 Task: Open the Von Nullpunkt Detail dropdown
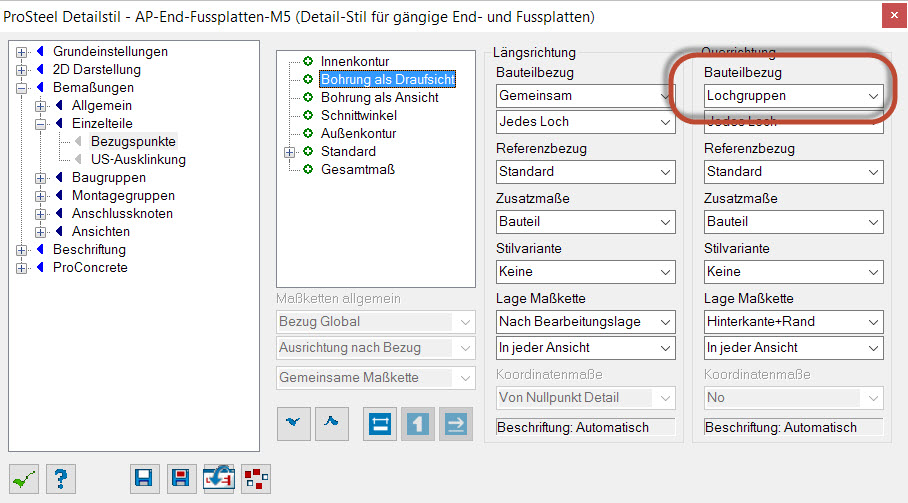pos(585,398)
